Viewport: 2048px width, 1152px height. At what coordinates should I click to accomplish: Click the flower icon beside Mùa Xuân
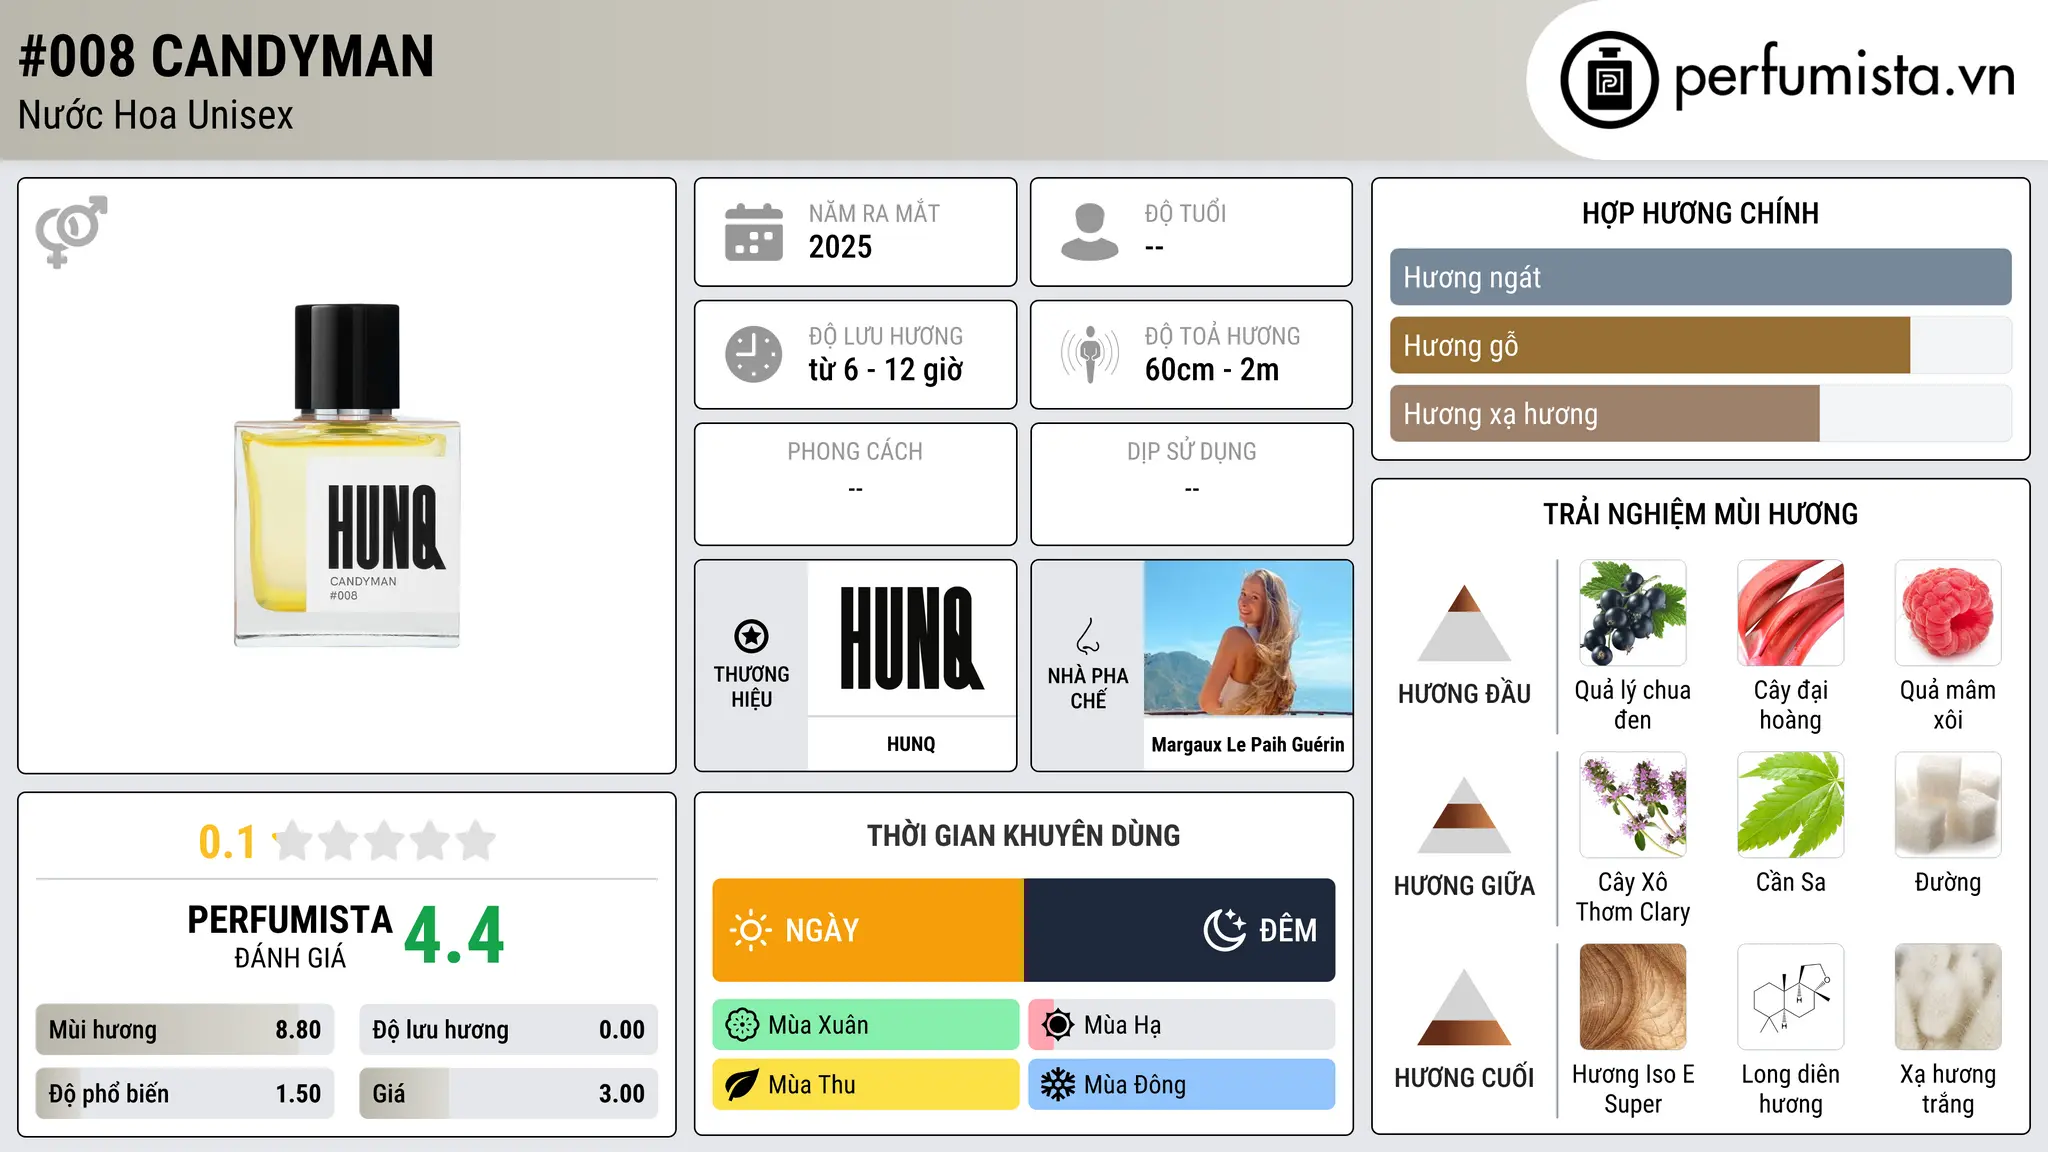pyautogui.click(x=742, y=1025)
